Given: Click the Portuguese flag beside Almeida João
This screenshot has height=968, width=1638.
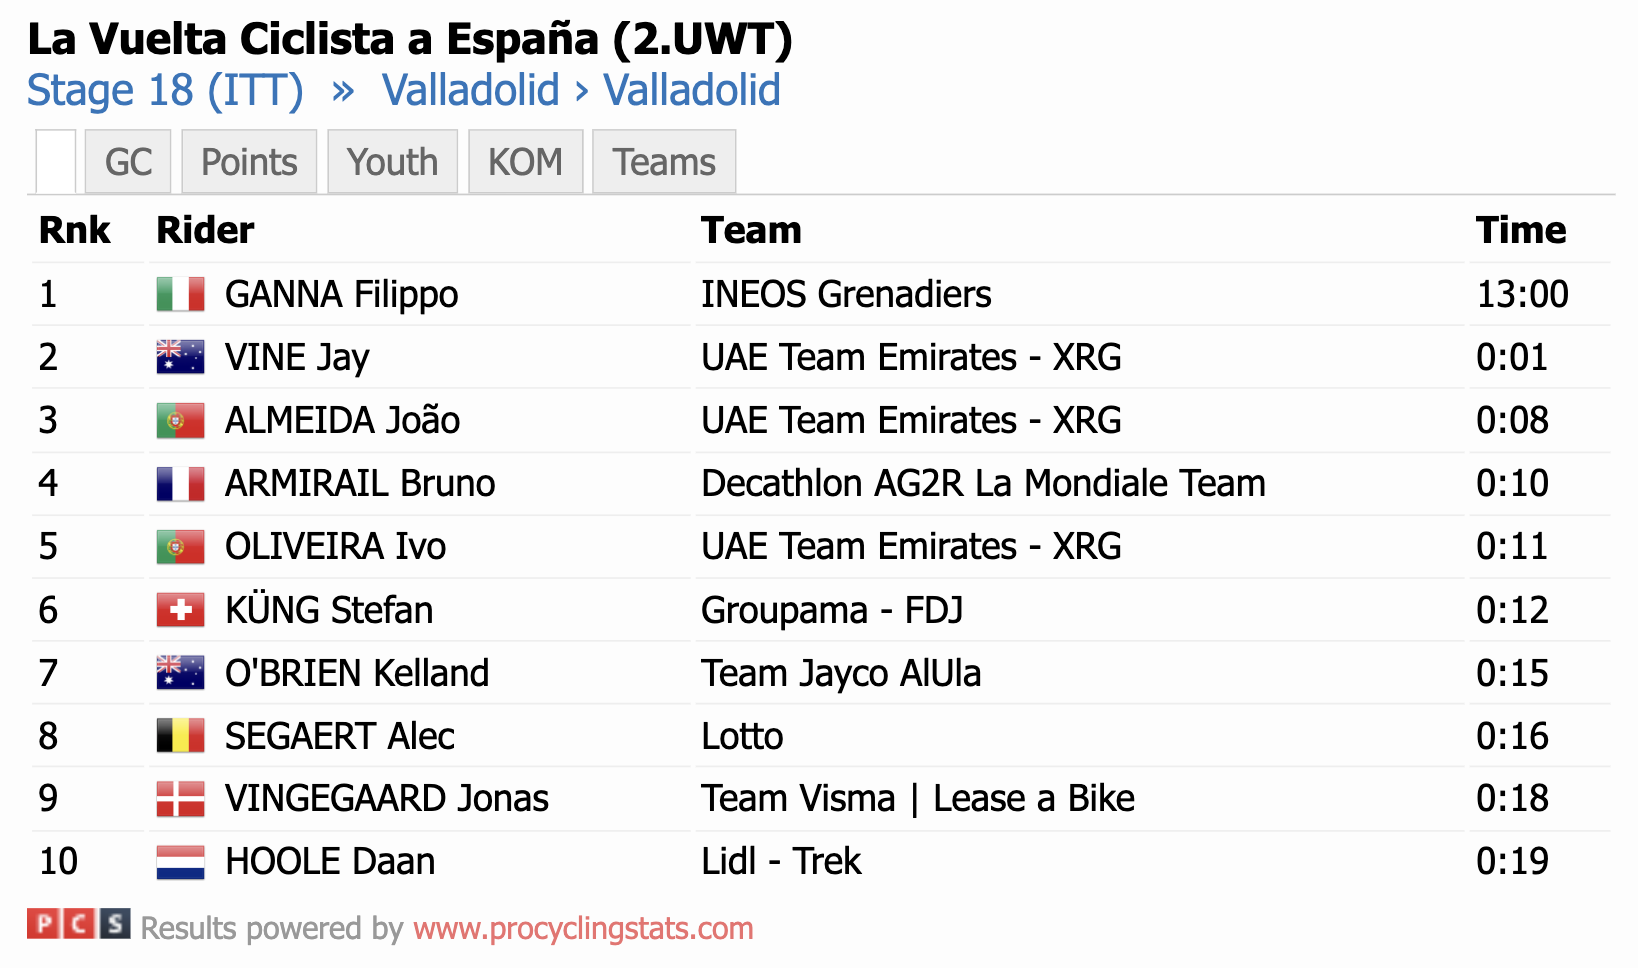Looking at the screenshot, I should tap(181, 421).
